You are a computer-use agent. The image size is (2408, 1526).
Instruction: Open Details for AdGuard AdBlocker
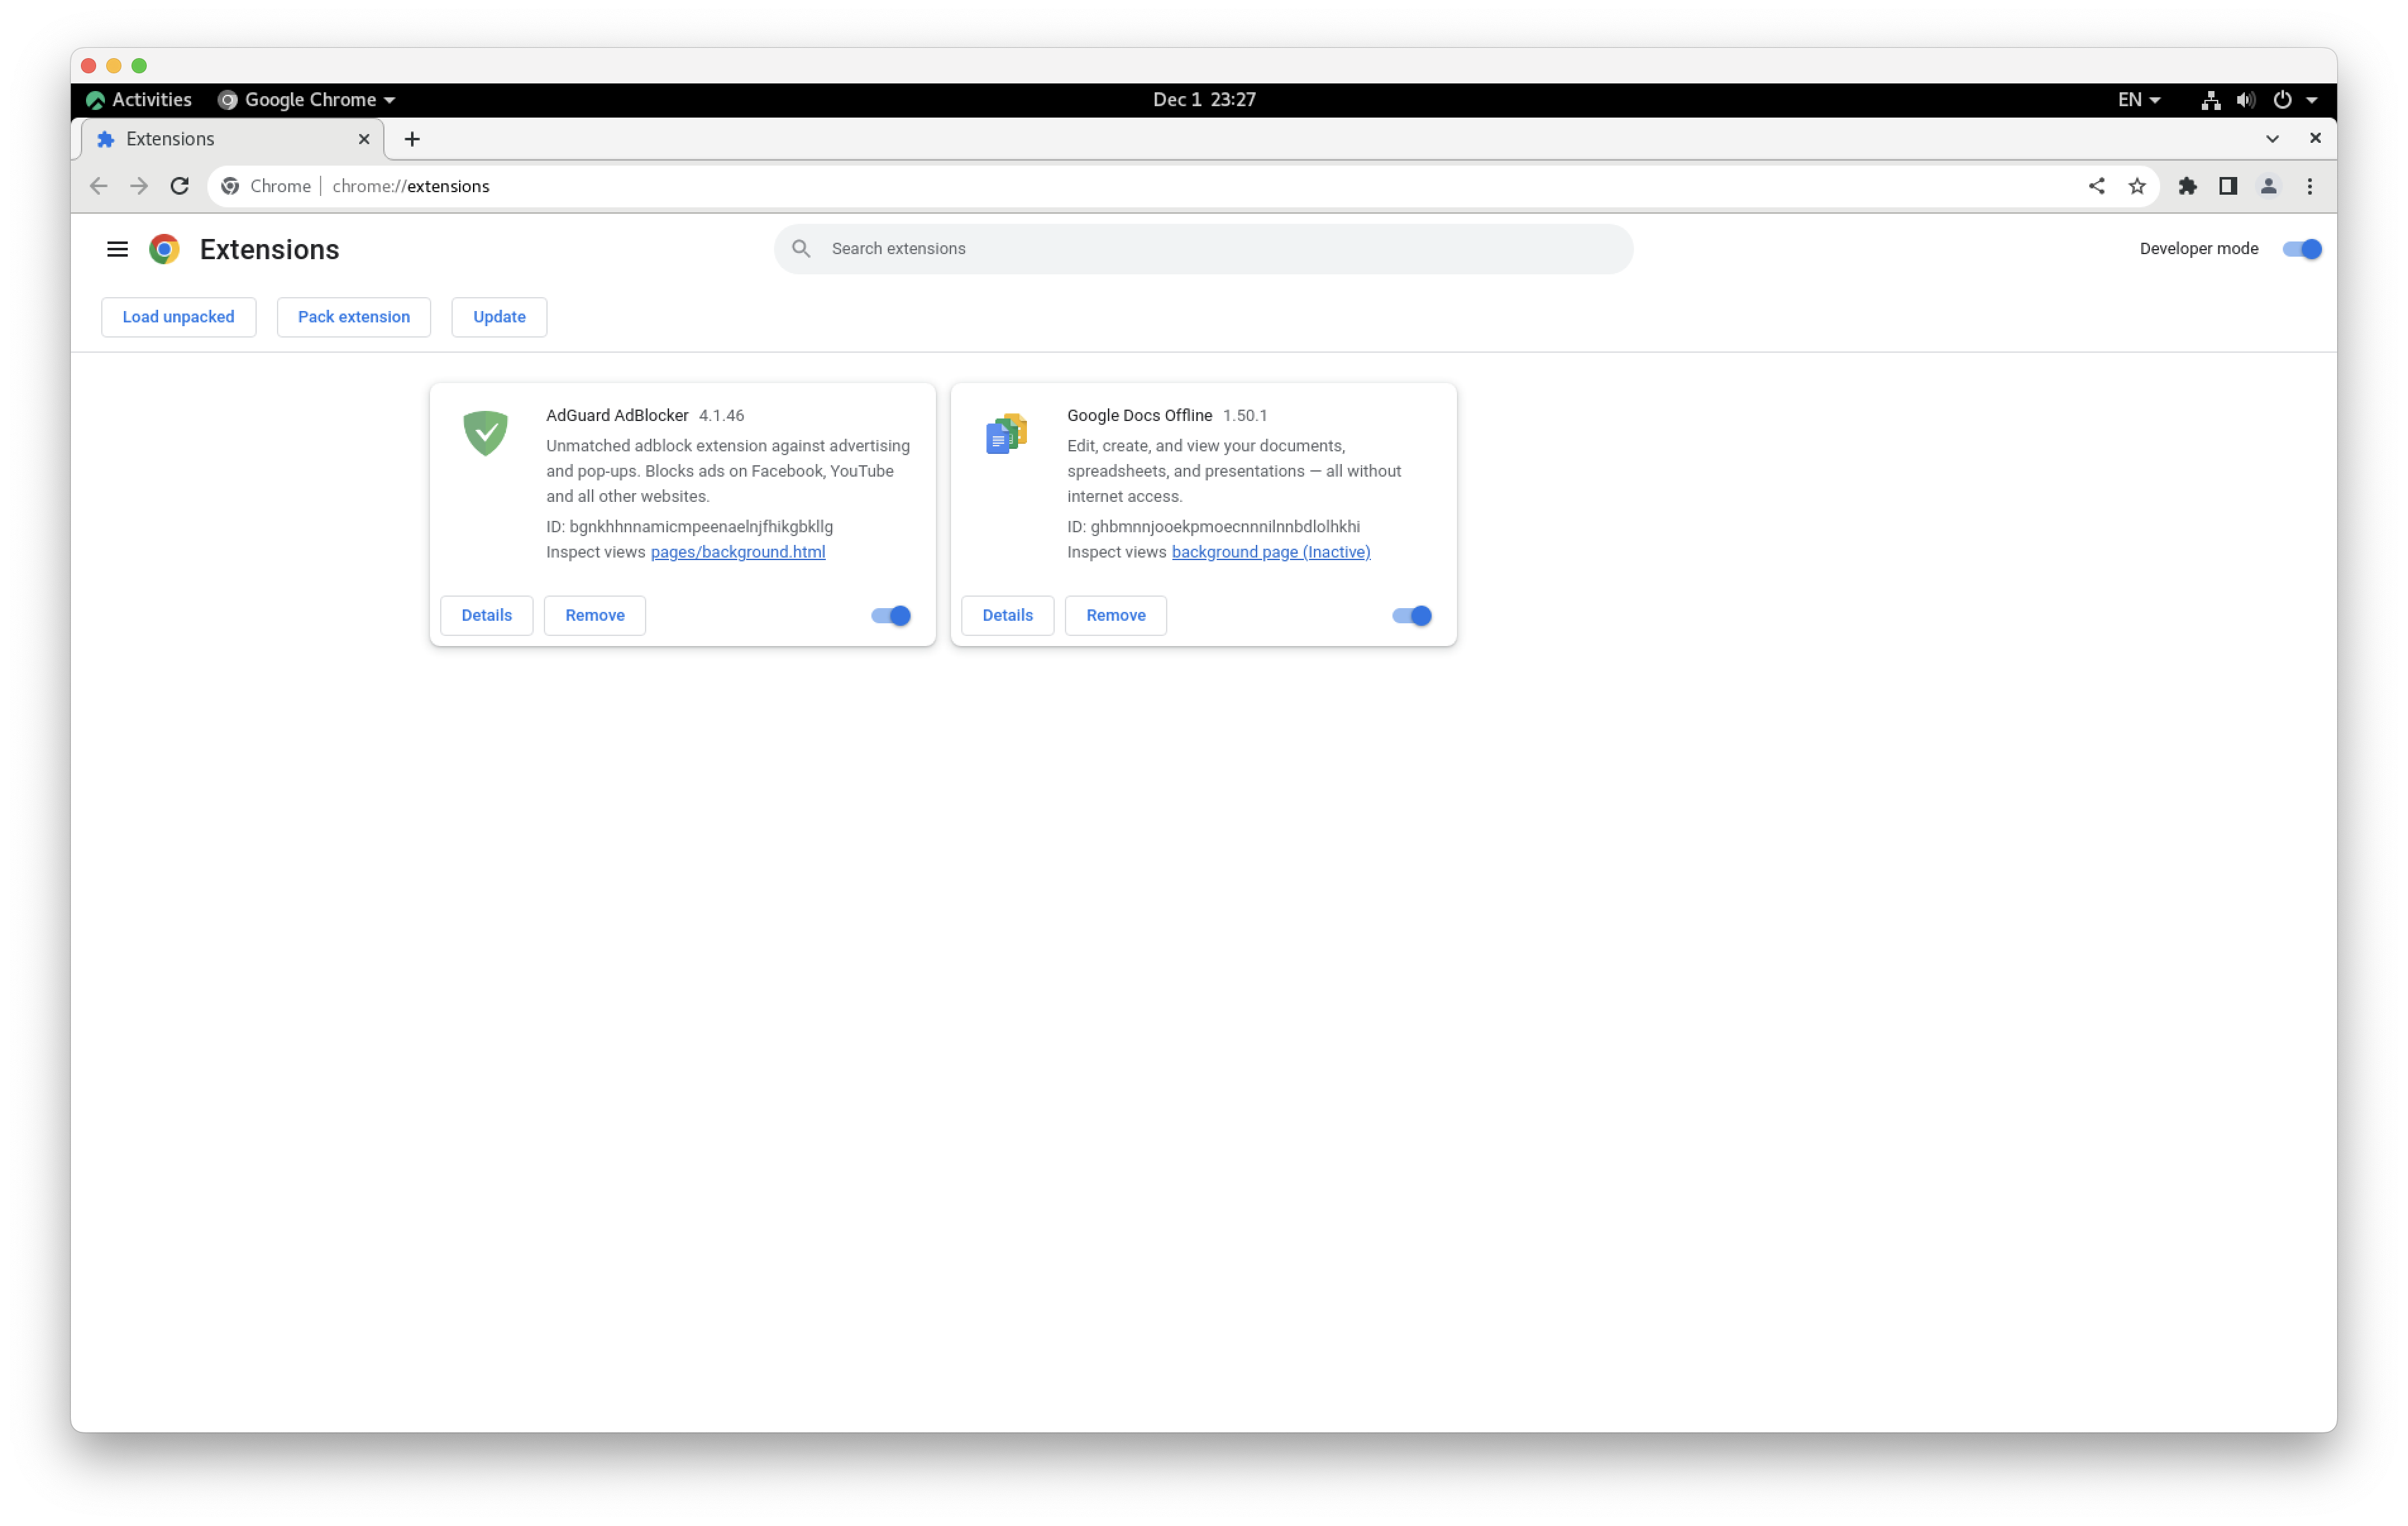point(486,615)
